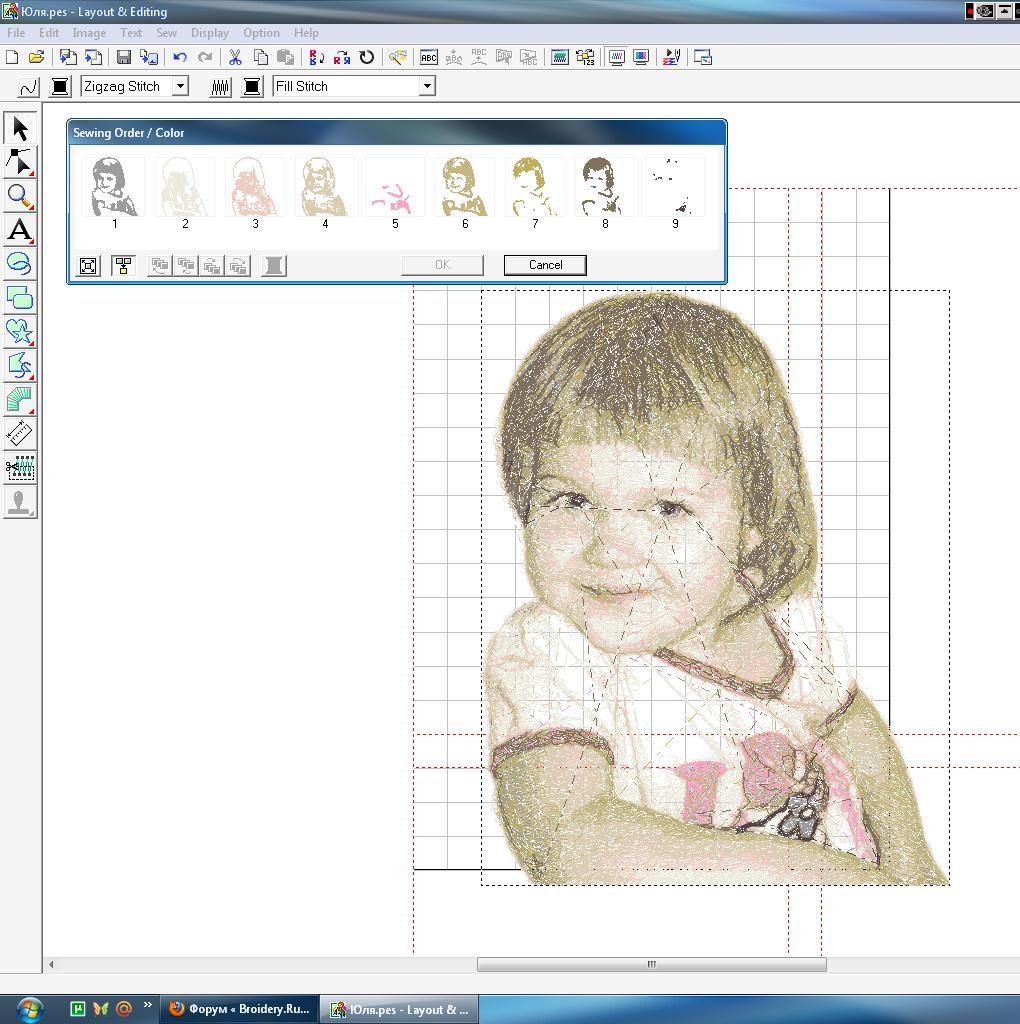Expand the Fill Stitch type dropdown

coord(427,87)
